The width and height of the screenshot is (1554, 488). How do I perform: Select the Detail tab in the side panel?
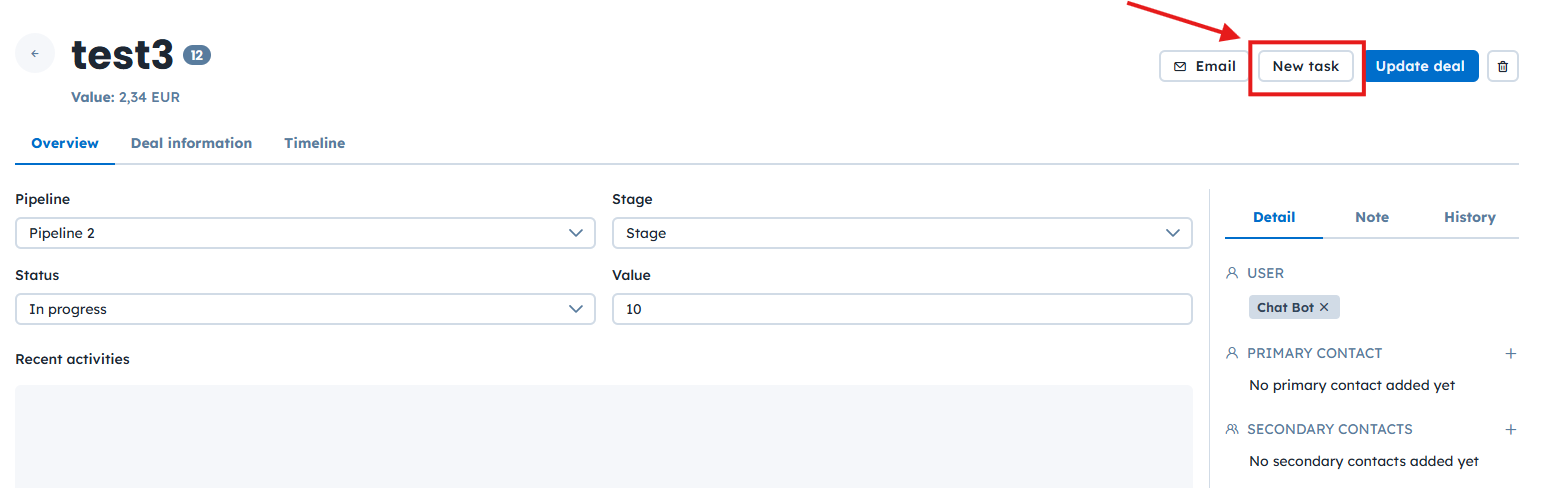click(x=1274, y=217)
